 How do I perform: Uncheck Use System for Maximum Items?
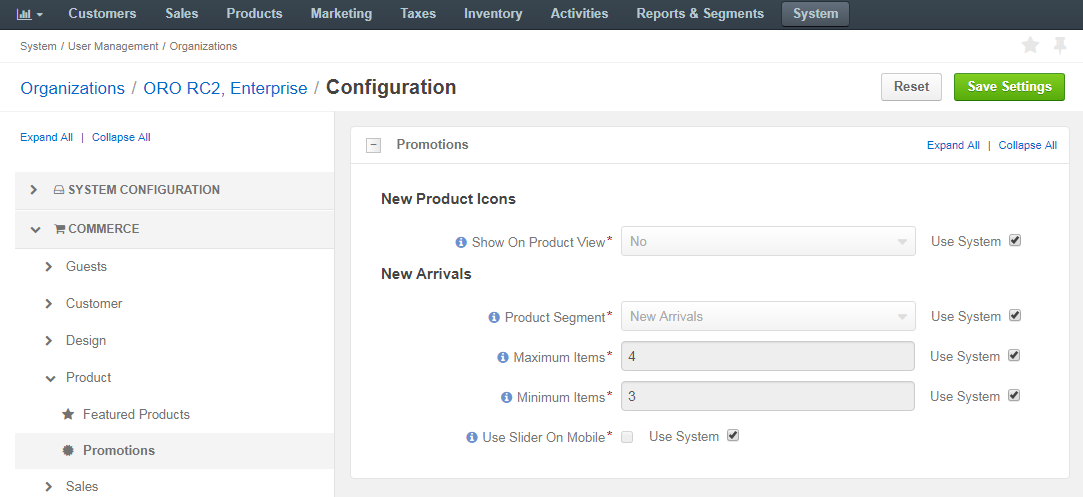click(1014, 355)
